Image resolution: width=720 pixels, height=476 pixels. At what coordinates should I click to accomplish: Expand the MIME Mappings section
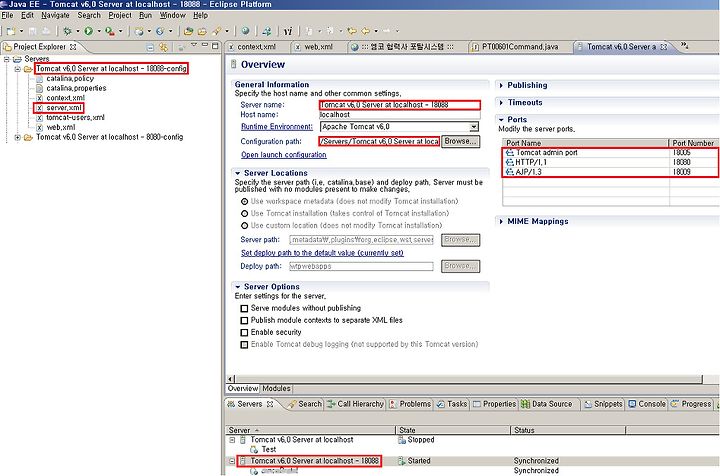[x=501, y=221]
